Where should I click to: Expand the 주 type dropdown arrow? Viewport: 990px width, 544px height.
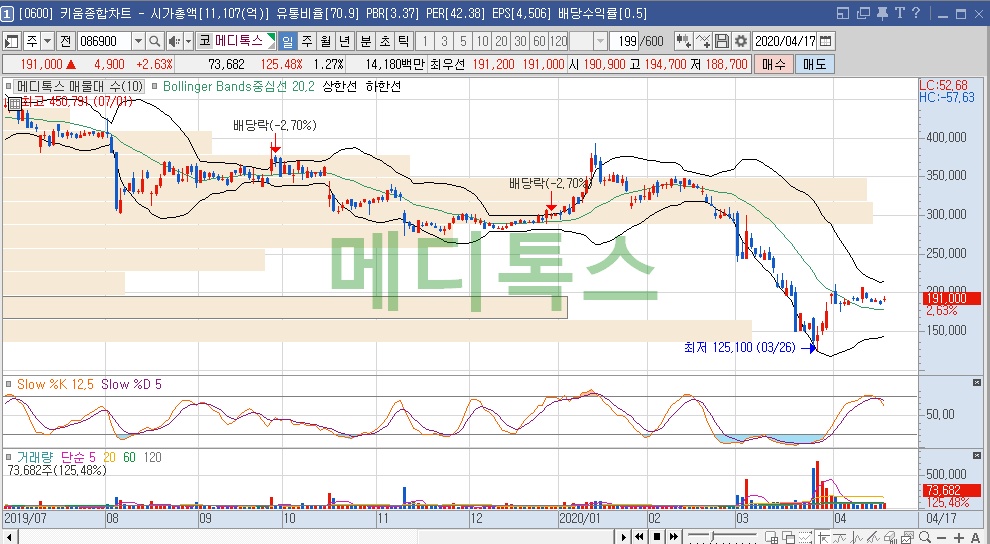click(47, 42)
